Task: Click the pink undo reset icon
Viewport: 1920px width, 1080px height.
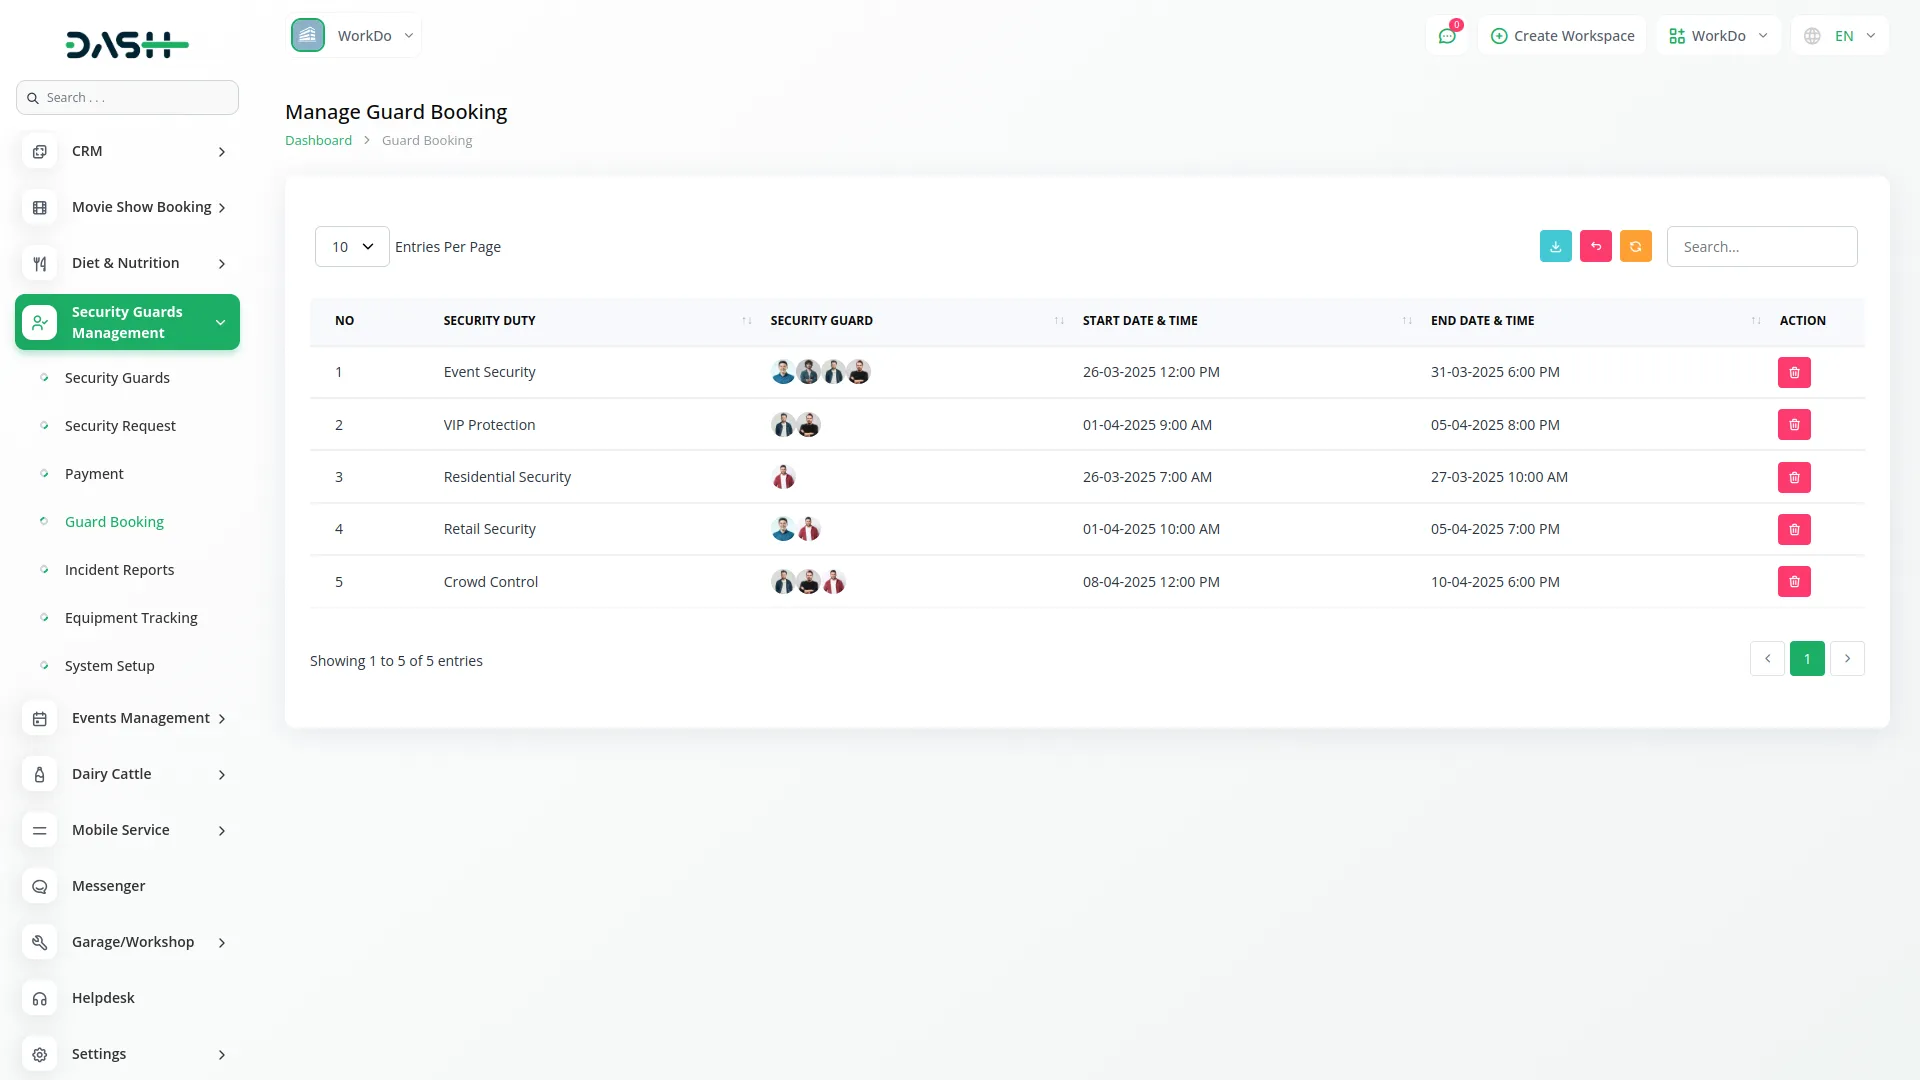Action: point(1595,246)
